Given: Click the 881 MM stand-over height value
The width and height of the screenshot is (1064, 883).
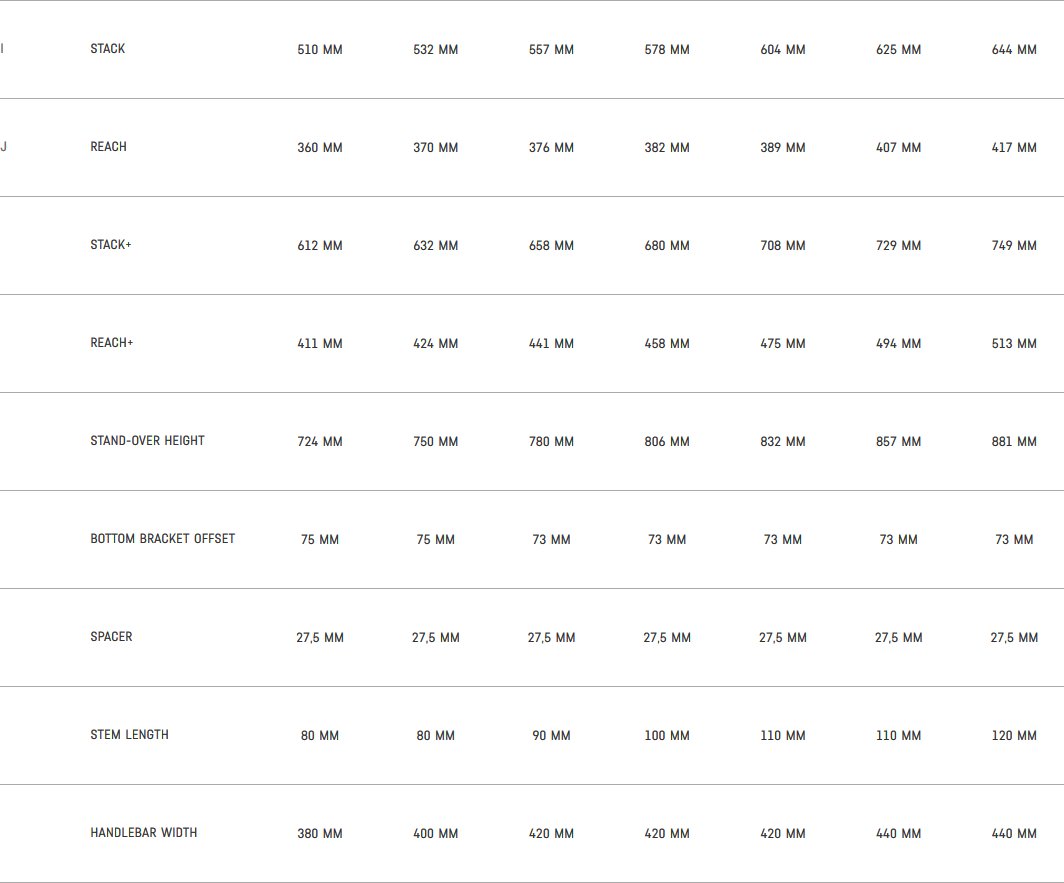Looking at the screenshot, I should [1014, 442].
